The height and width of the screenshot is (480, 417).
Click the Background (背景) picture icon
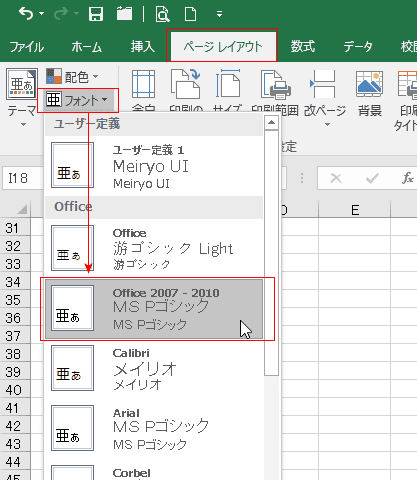pyautogui.click(x=369, y=84)
